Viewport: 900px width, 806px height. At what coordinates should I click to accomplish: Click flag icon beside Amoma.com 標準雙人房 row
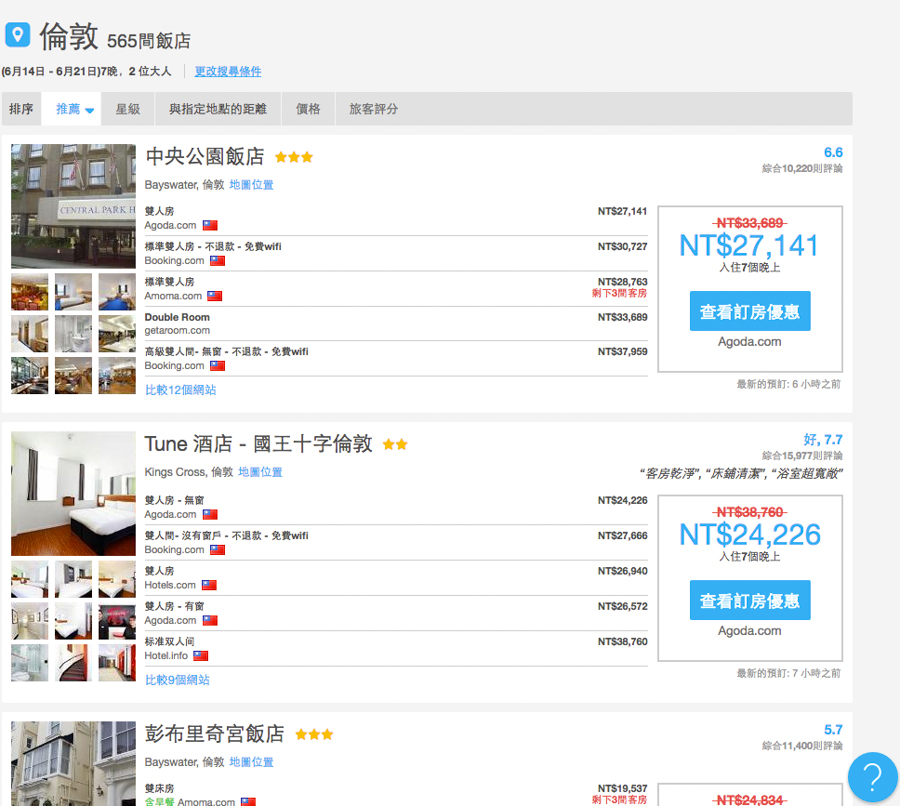215,296
